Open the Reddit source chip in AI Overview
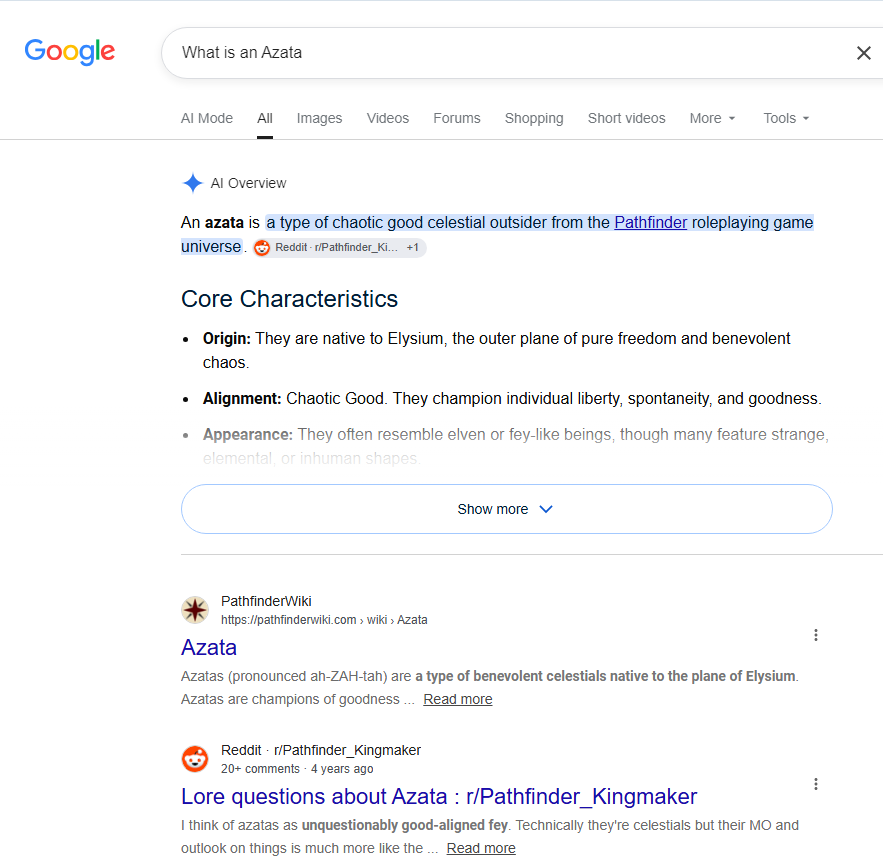Screen dimensions: 883x858 tap(339, 248)
